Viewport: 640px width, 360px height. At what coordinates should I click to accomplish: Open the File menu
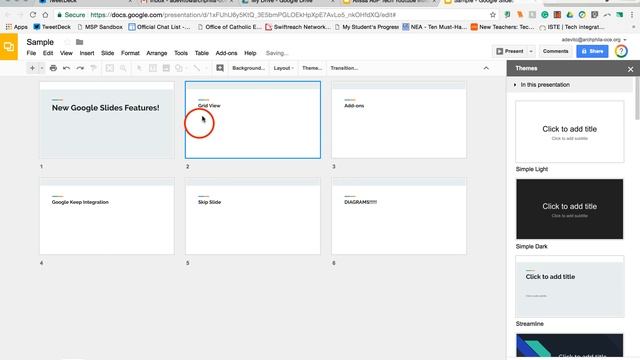tap(31, 53)
